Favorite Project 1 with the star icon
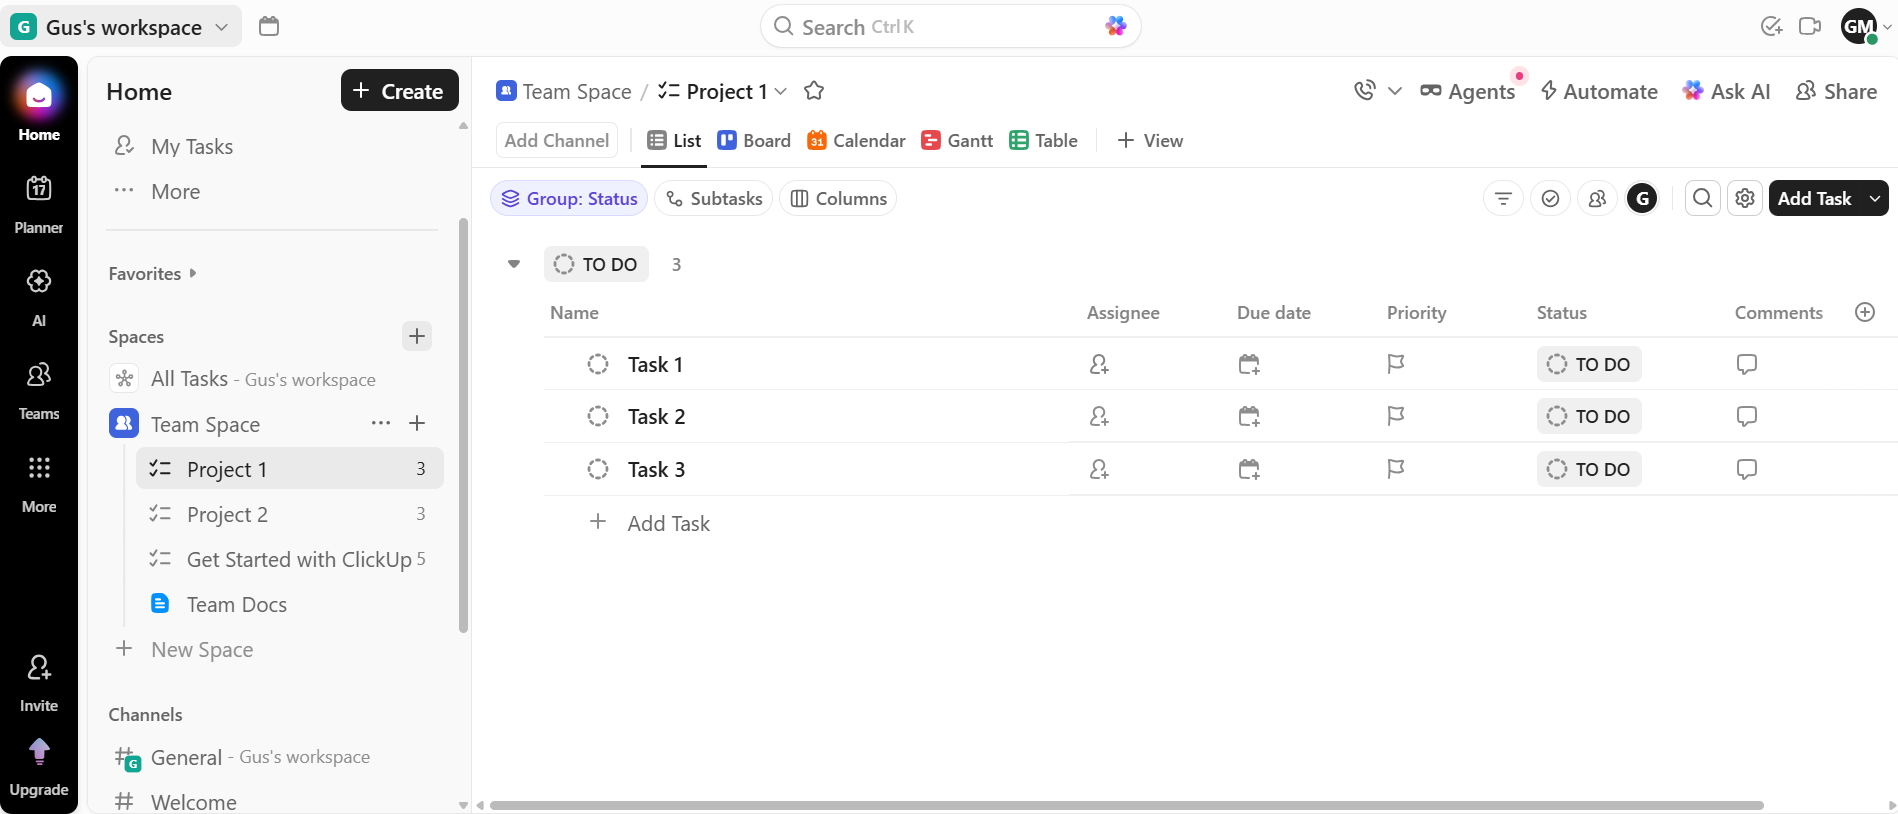The height and width of the screenshot is (814, 1898). [814, 91]
